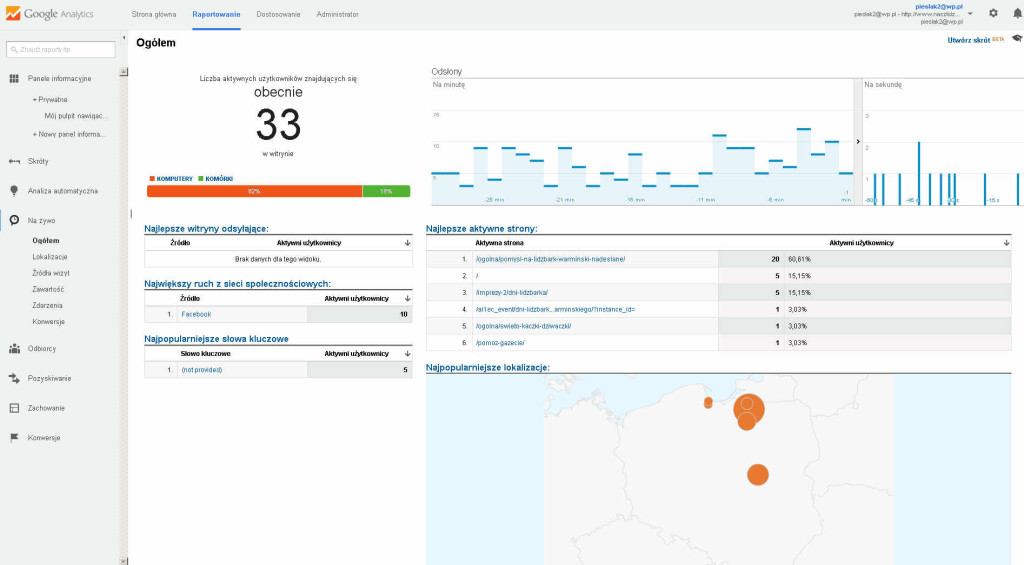Click the southern orange map bubble
This screenshot has width=1024, height=565.
tap(758, 475)
